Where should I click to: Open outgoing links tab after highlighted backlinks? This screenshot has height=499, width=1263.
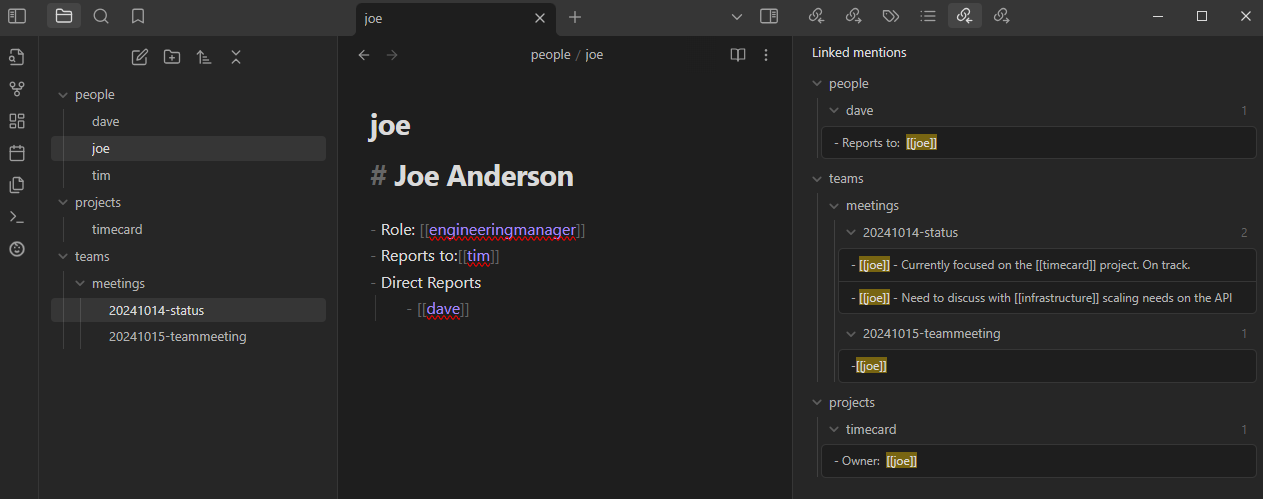pyautogui.click(x=1001, y=16)
